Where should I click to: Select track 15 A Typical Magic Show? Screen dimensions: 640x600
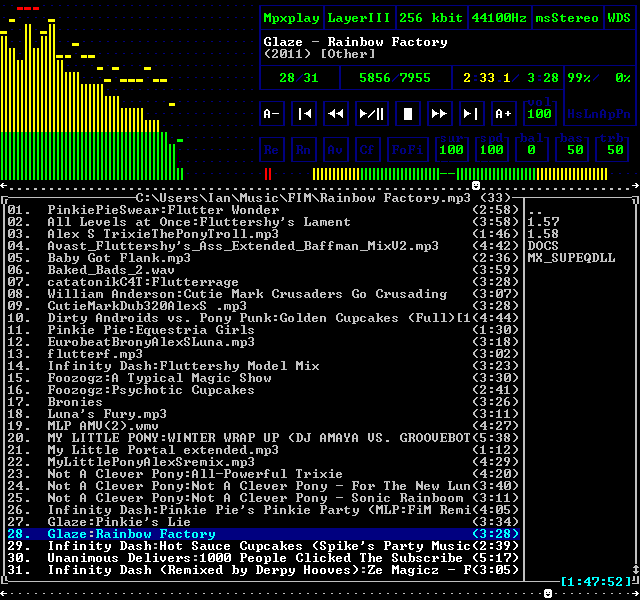click(x=263, y=378)
